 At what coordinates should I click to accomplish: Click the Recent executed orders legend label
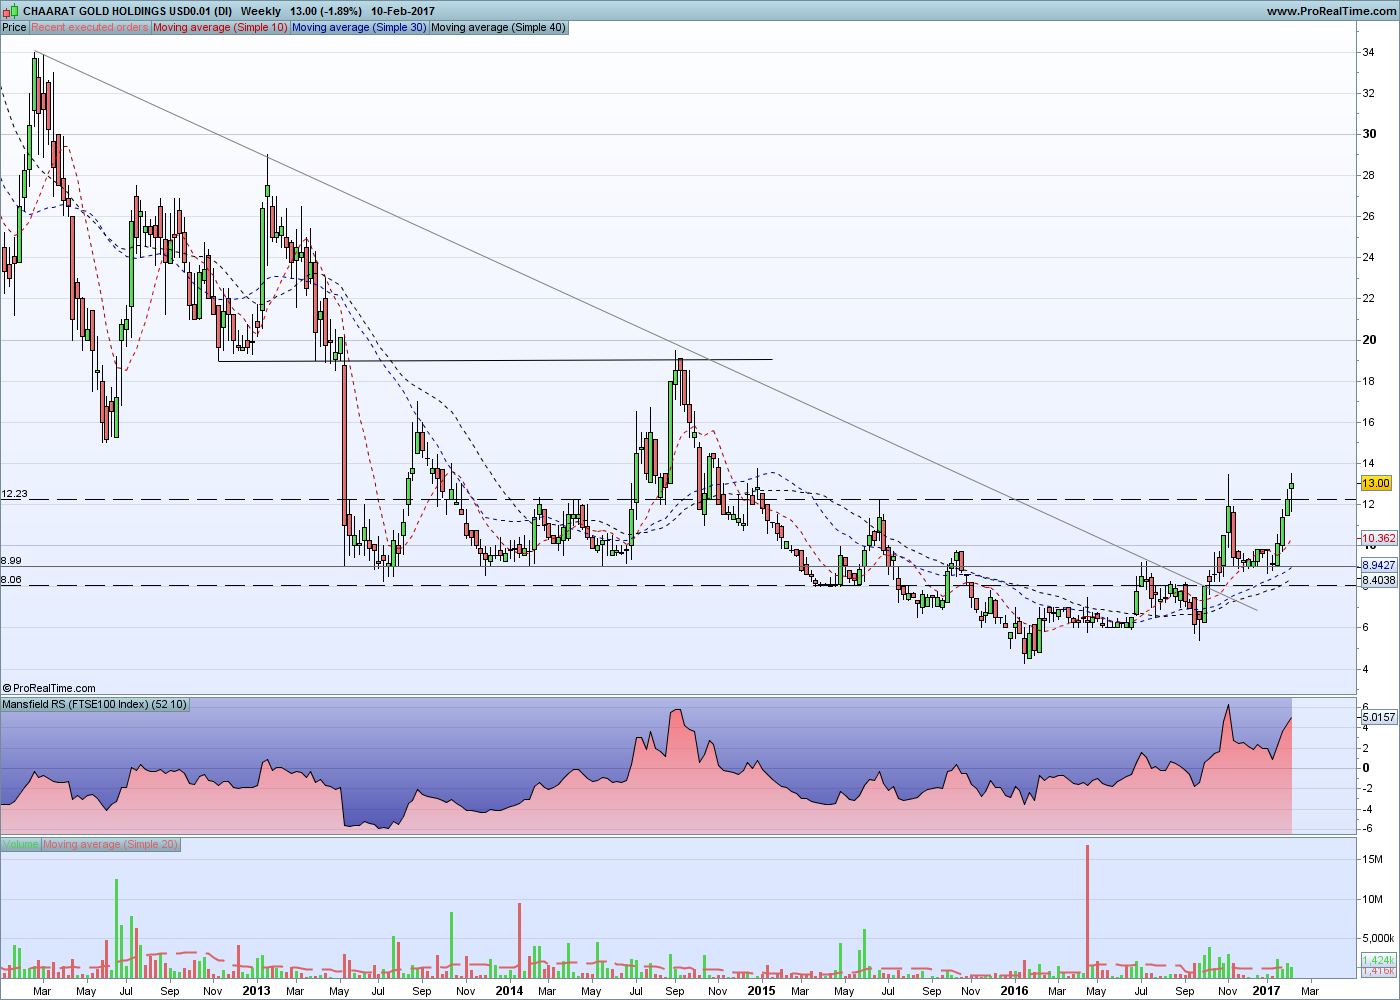pyautogui.click(x=89, y=28)
